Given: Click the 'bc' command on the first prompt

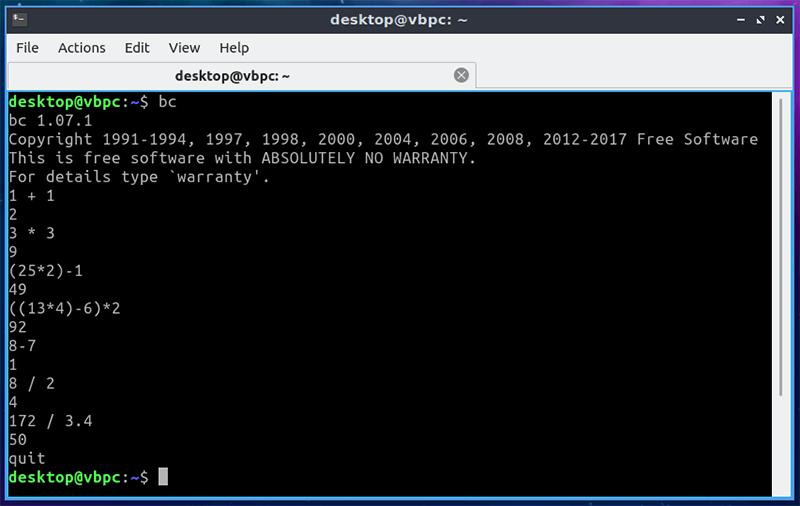Looking at the screenshot, I should coord(167,102).
